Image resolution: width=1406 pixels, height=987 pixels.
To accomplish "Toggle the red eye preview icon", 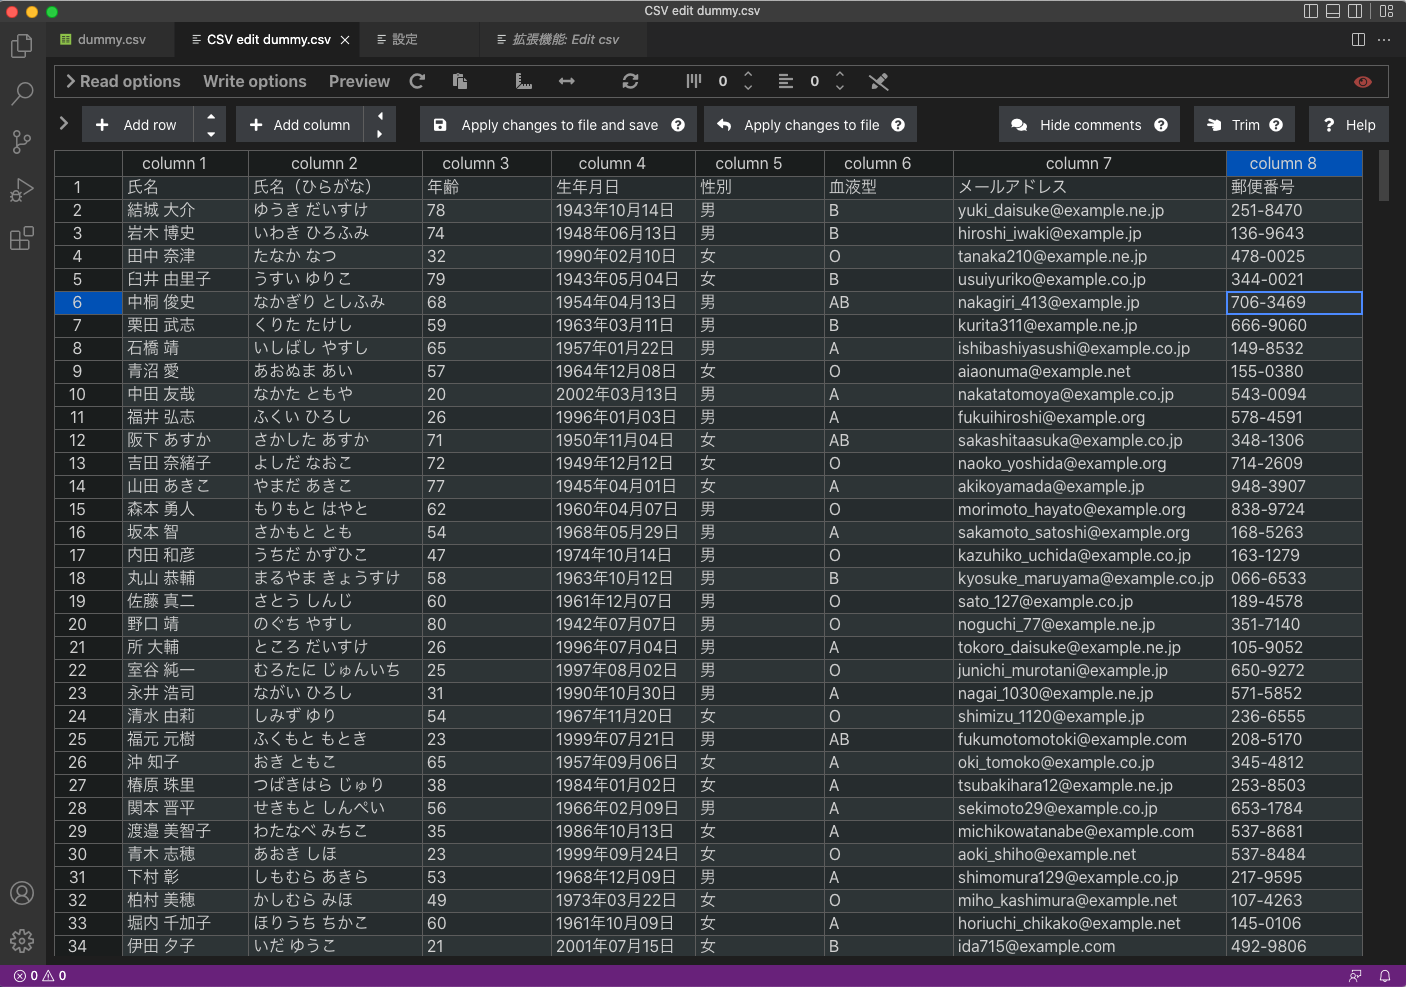I will [x=1363, y=81].
